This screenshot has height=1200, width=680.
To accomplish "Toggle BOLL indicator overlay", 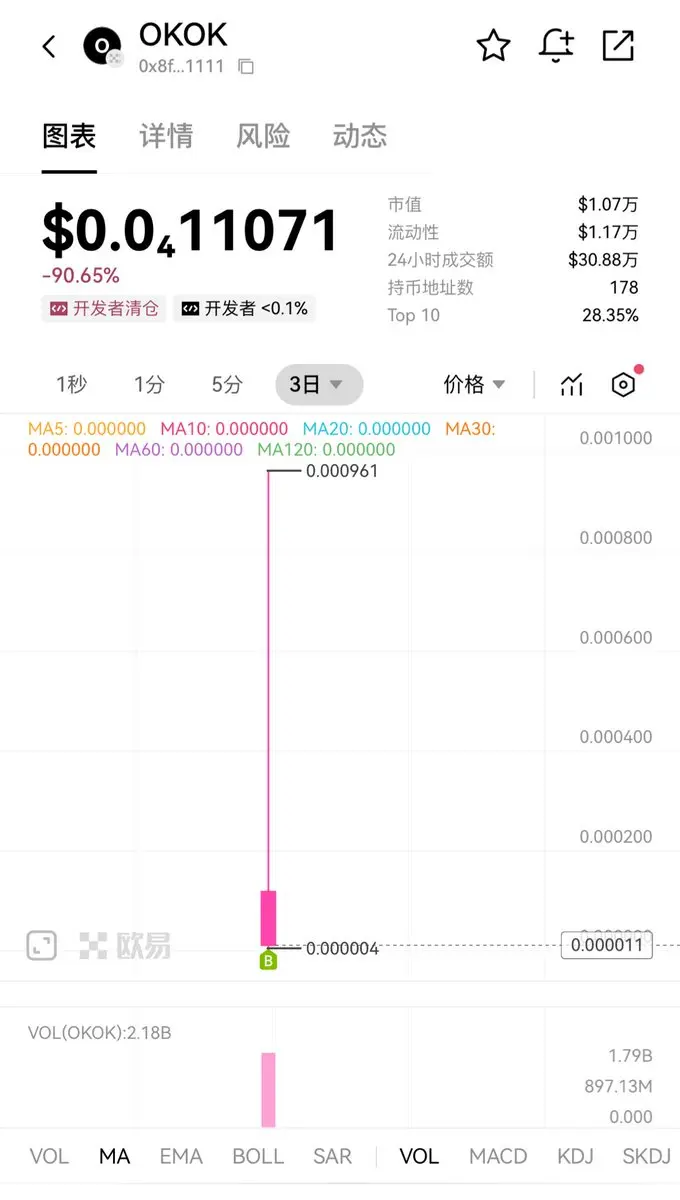I will tap(258, 1156).
